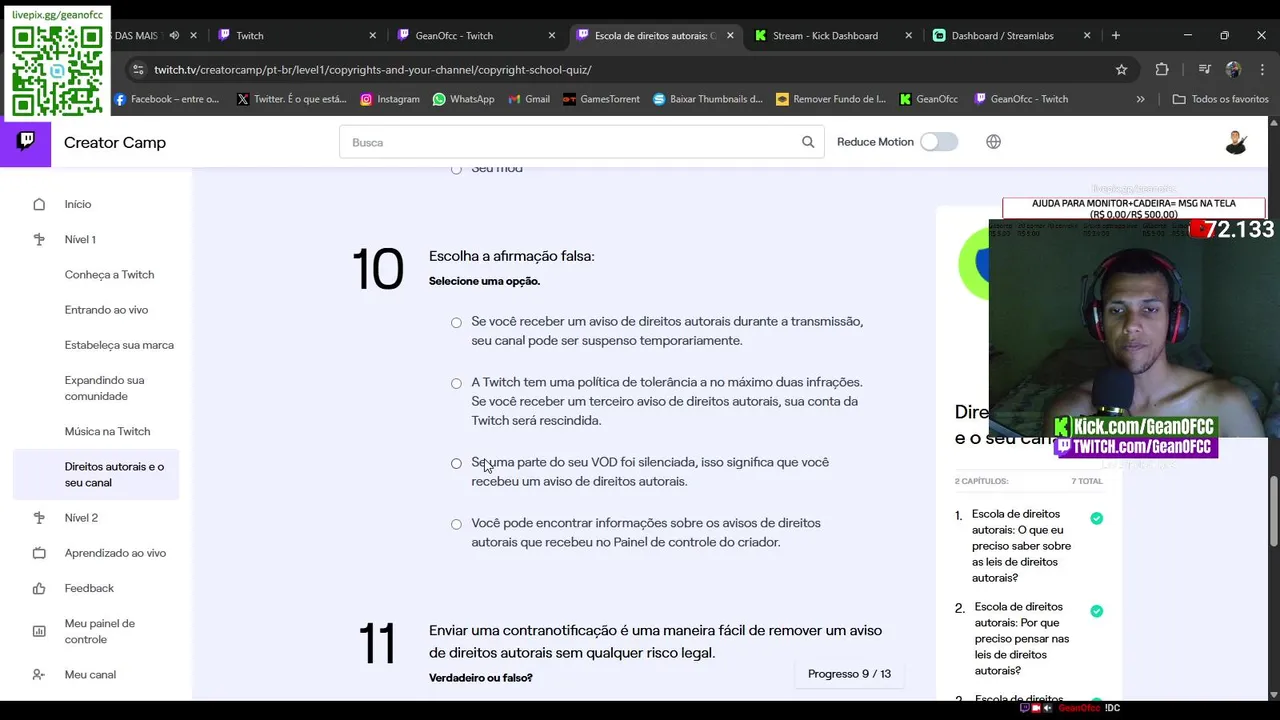This screenshot has height=720, width=1280.
Task: Open the language globe icon
Action: (x=993, y=142)
